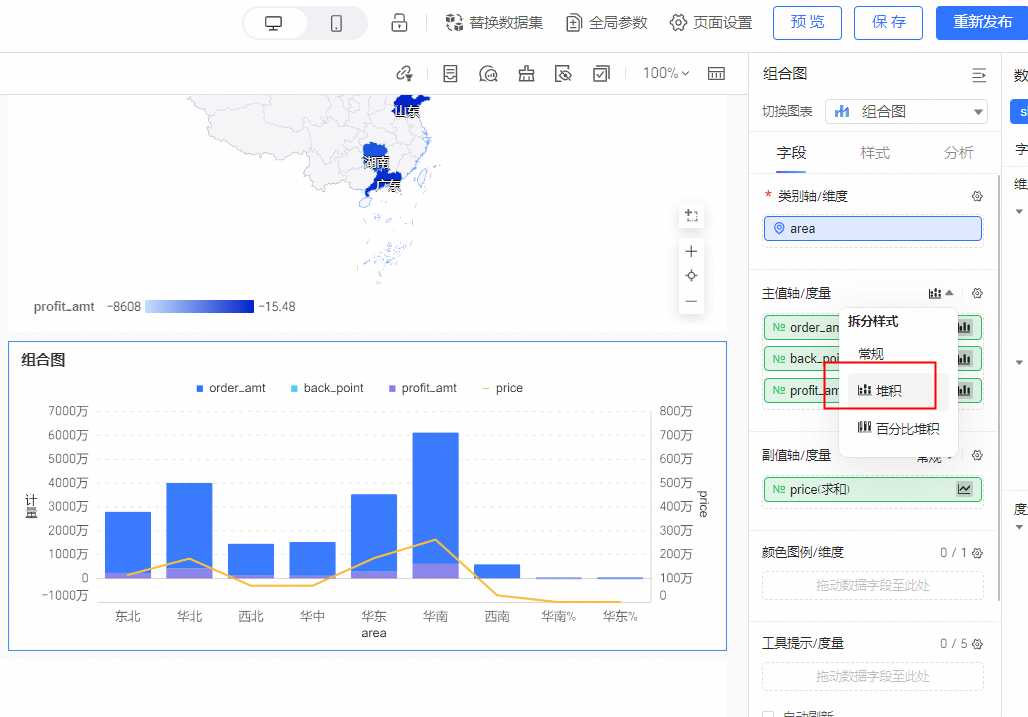Click the map box-select region icon

[690, 215]
